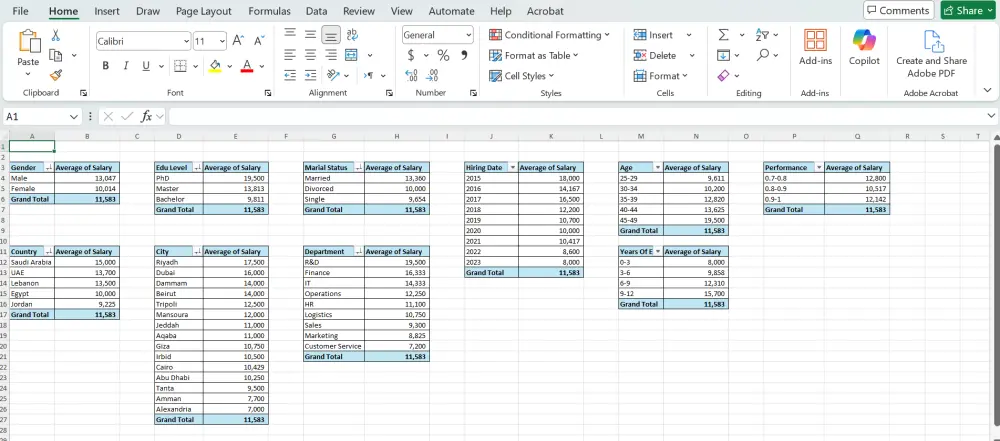Click the Wrap Text icon
Image resolution: width=1000 pixels, height=441 pixels.
pos(351,34)
